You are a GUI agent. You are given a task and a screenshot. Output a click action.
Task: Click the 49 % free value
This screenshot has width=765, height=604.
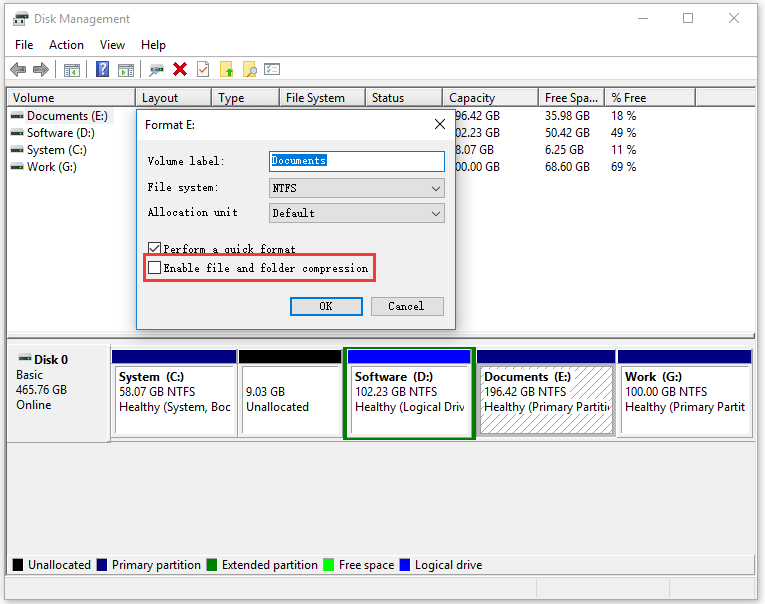click(x=624, y=133)
